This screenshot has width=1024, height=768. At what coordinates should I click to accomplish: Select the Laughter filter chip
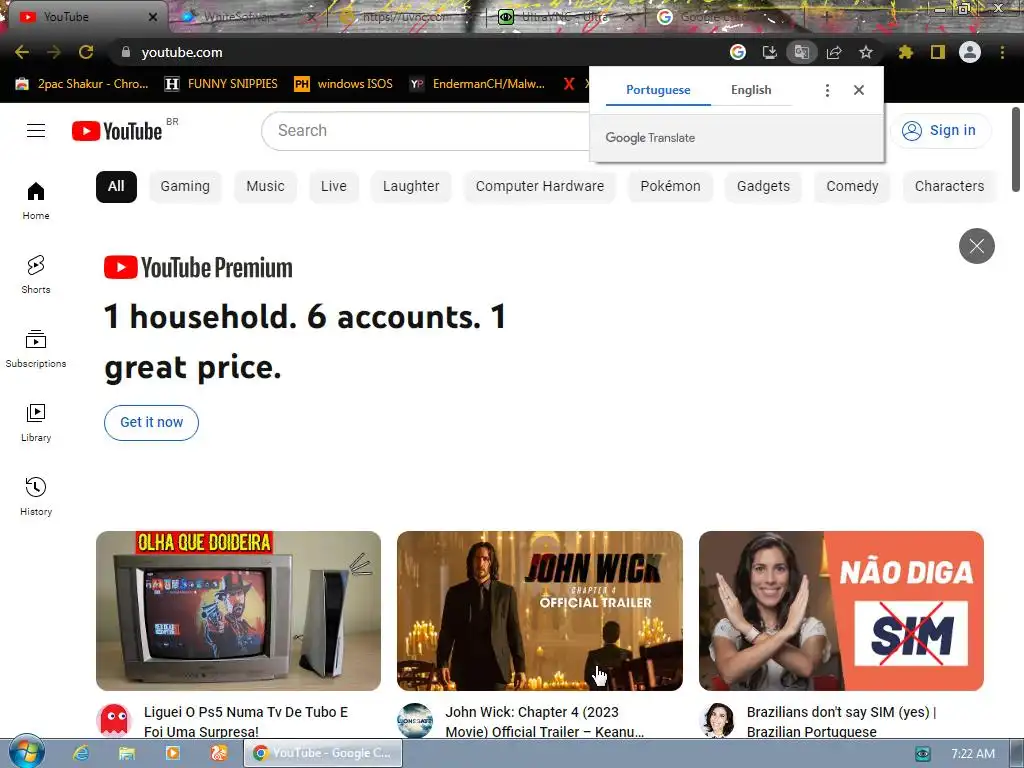pyautogui.click(x=411, y=187)
